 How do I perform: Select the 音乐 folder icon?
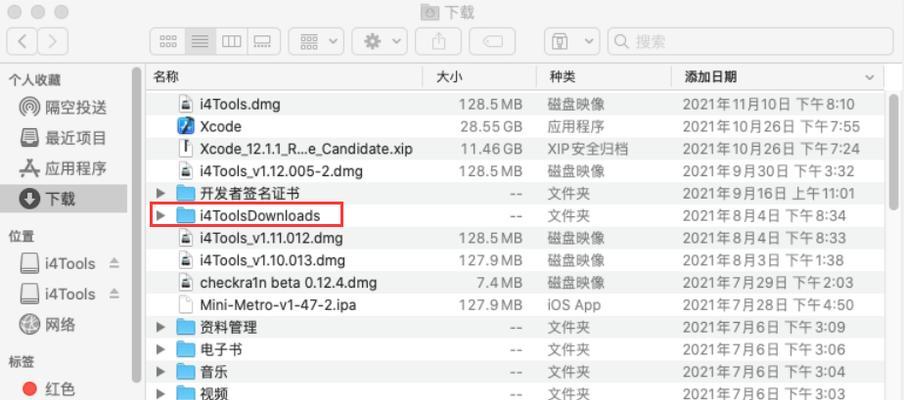tap(186, 372)
